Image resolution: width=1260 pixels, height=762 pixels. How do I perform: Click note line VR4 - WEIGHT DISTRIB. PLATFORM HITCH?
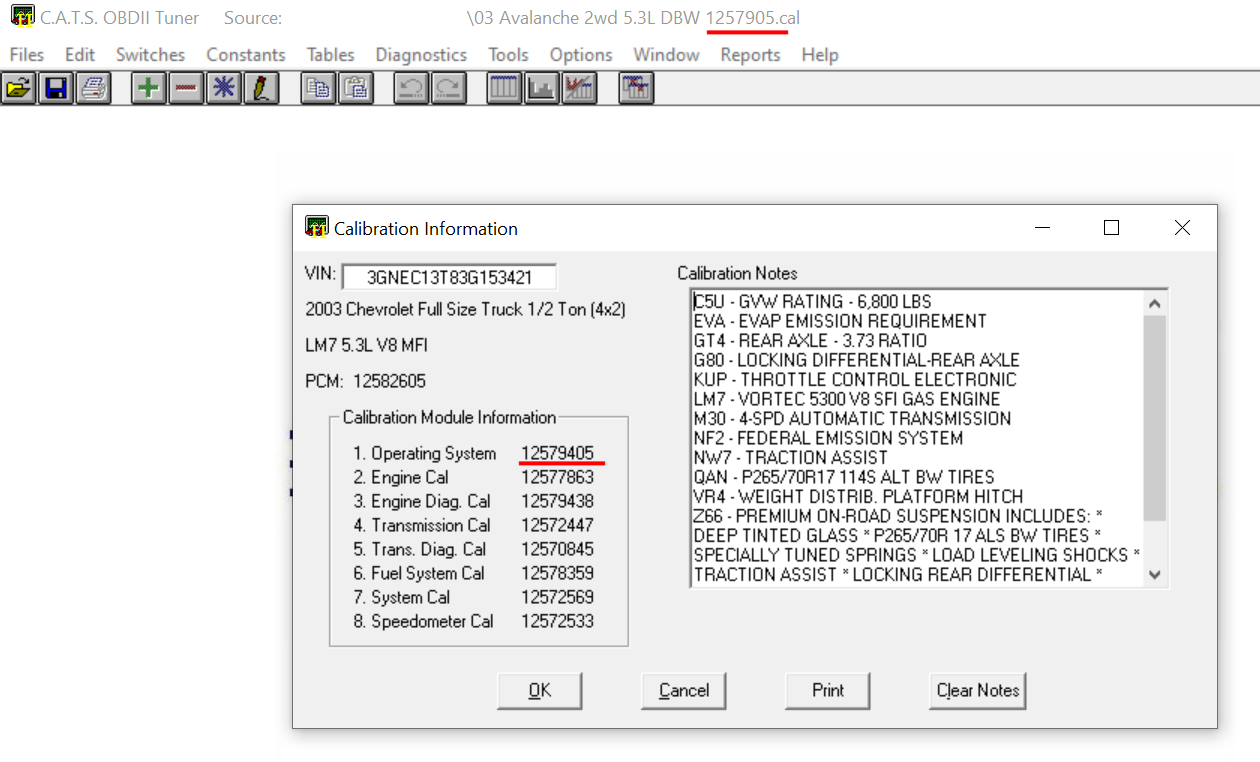pyautogui.click(x=859, y=496)
